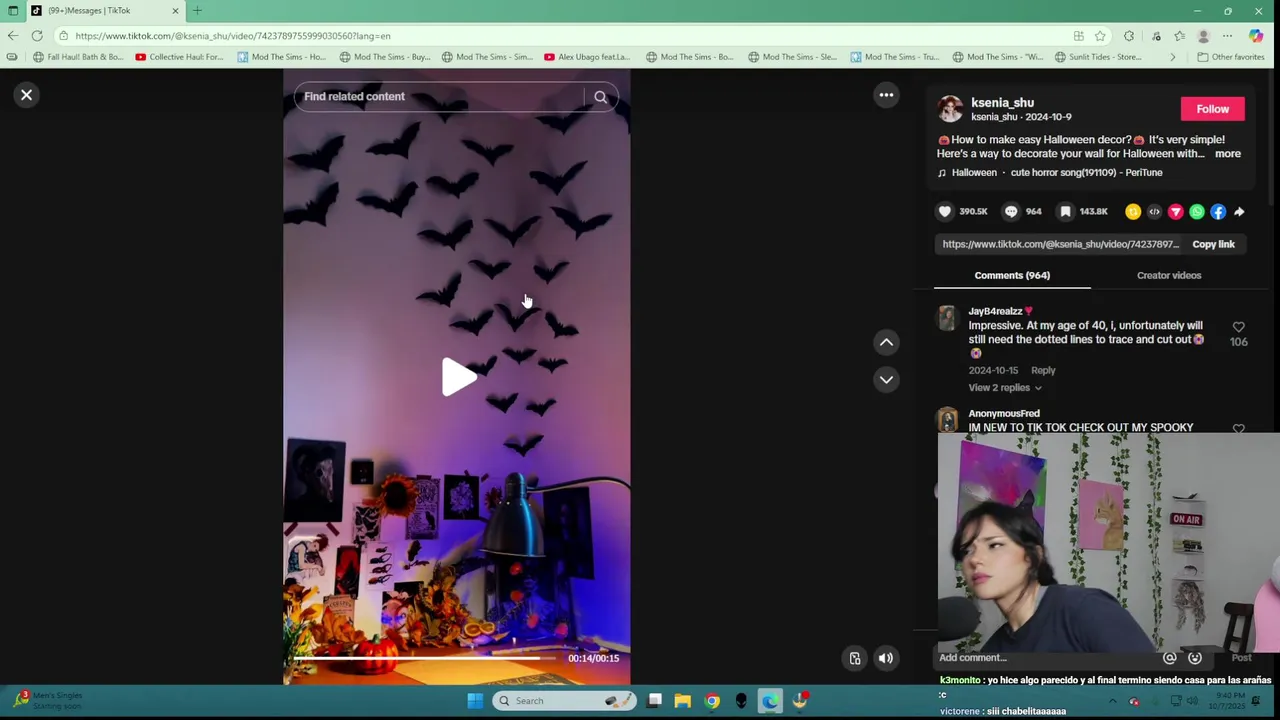
Task: Mute the video with speaker icon
Action: (x=885, y=658)
